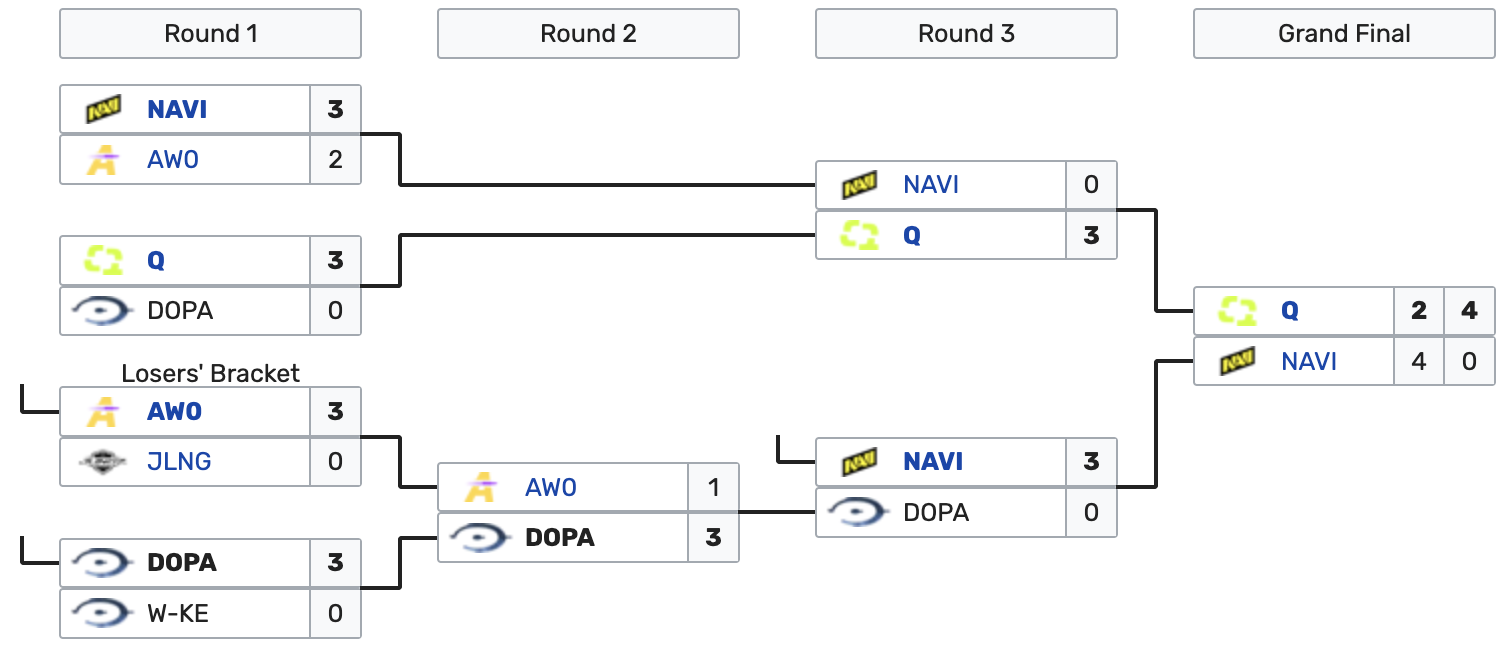Open the AWO team link in Round 2
Image resolution: width=1506 pixels, height=648 pixels.
pos(551,488)
